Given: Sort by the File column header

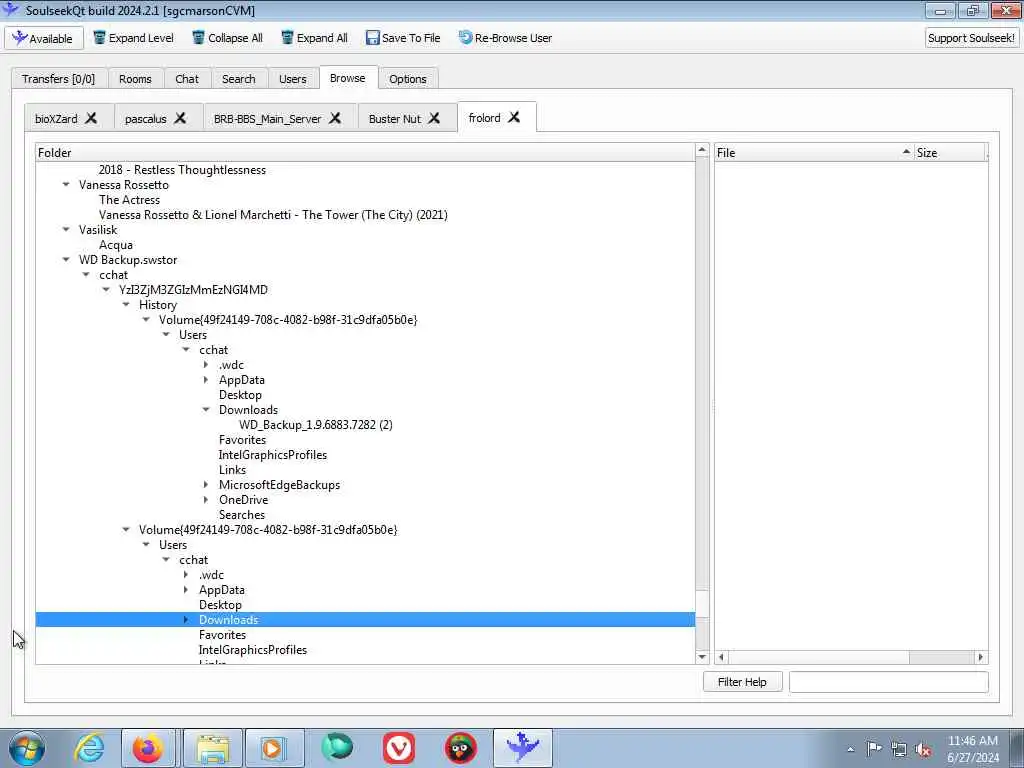Looking at the screenshot, I should tap(814, 153).
